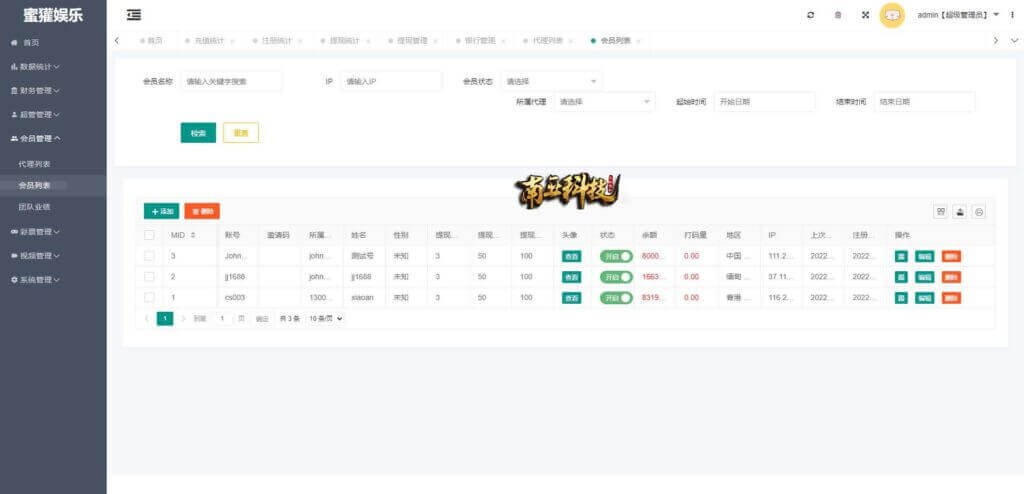1024x494 pixels.
Task: Click the refresh icon in top bar
Action: click(x=810, y=15)
